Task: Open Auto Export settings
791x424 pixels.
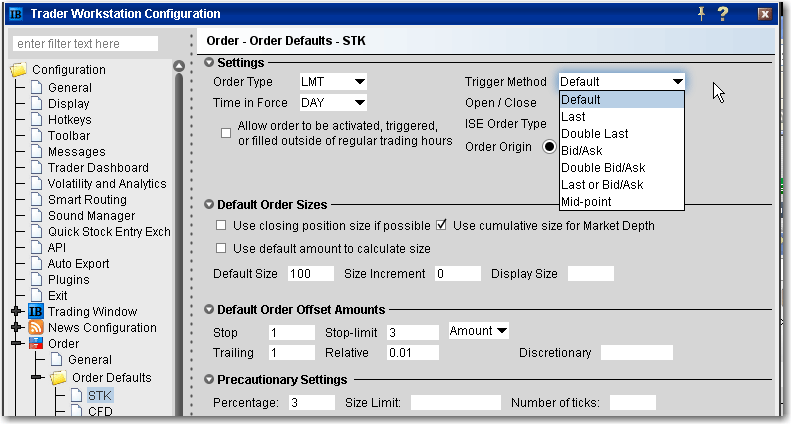Action: coord(78,263)
